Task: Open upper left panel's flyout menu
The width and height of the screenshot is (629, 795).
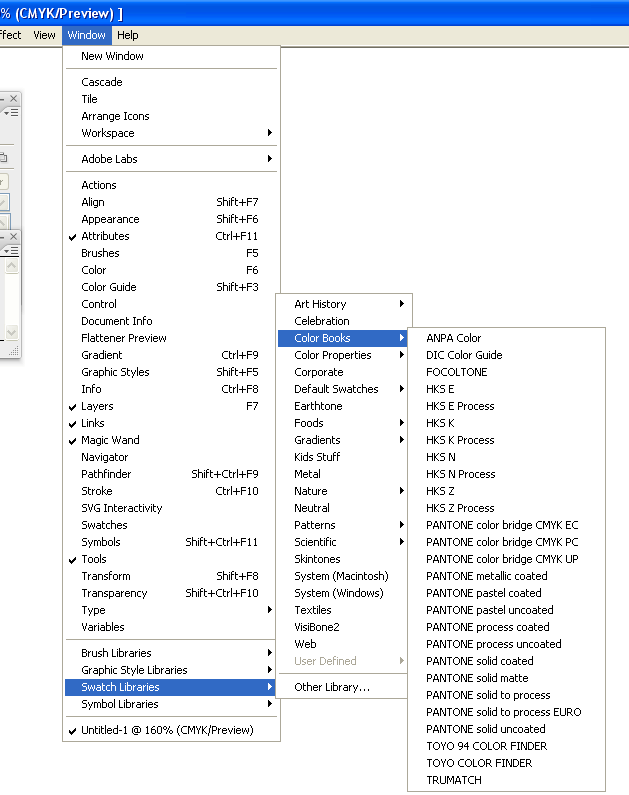Action: (x=12, y=112)
